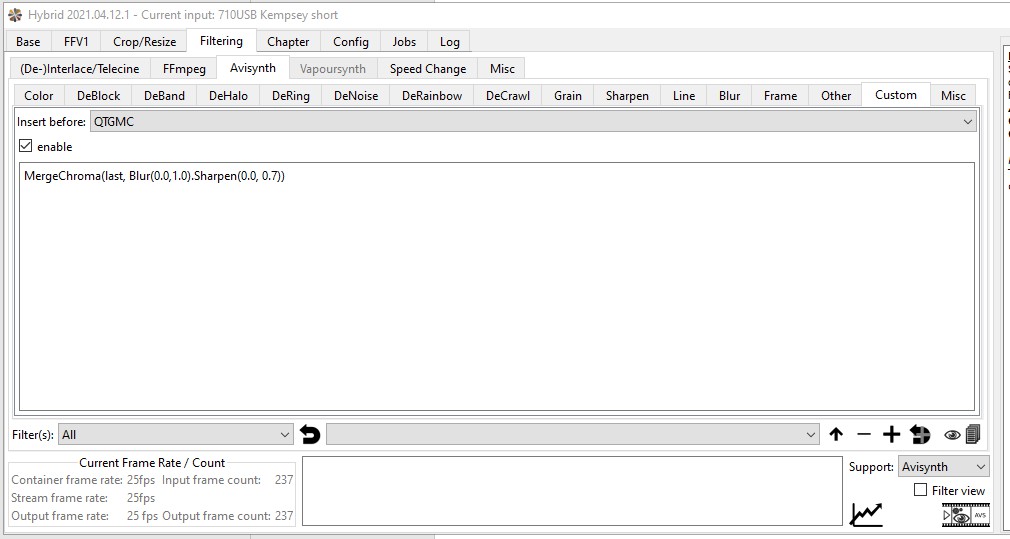Open the line chart graph icon
Image resolution: width=1010 pixels, height=539 pixels.
click(866, 514)
